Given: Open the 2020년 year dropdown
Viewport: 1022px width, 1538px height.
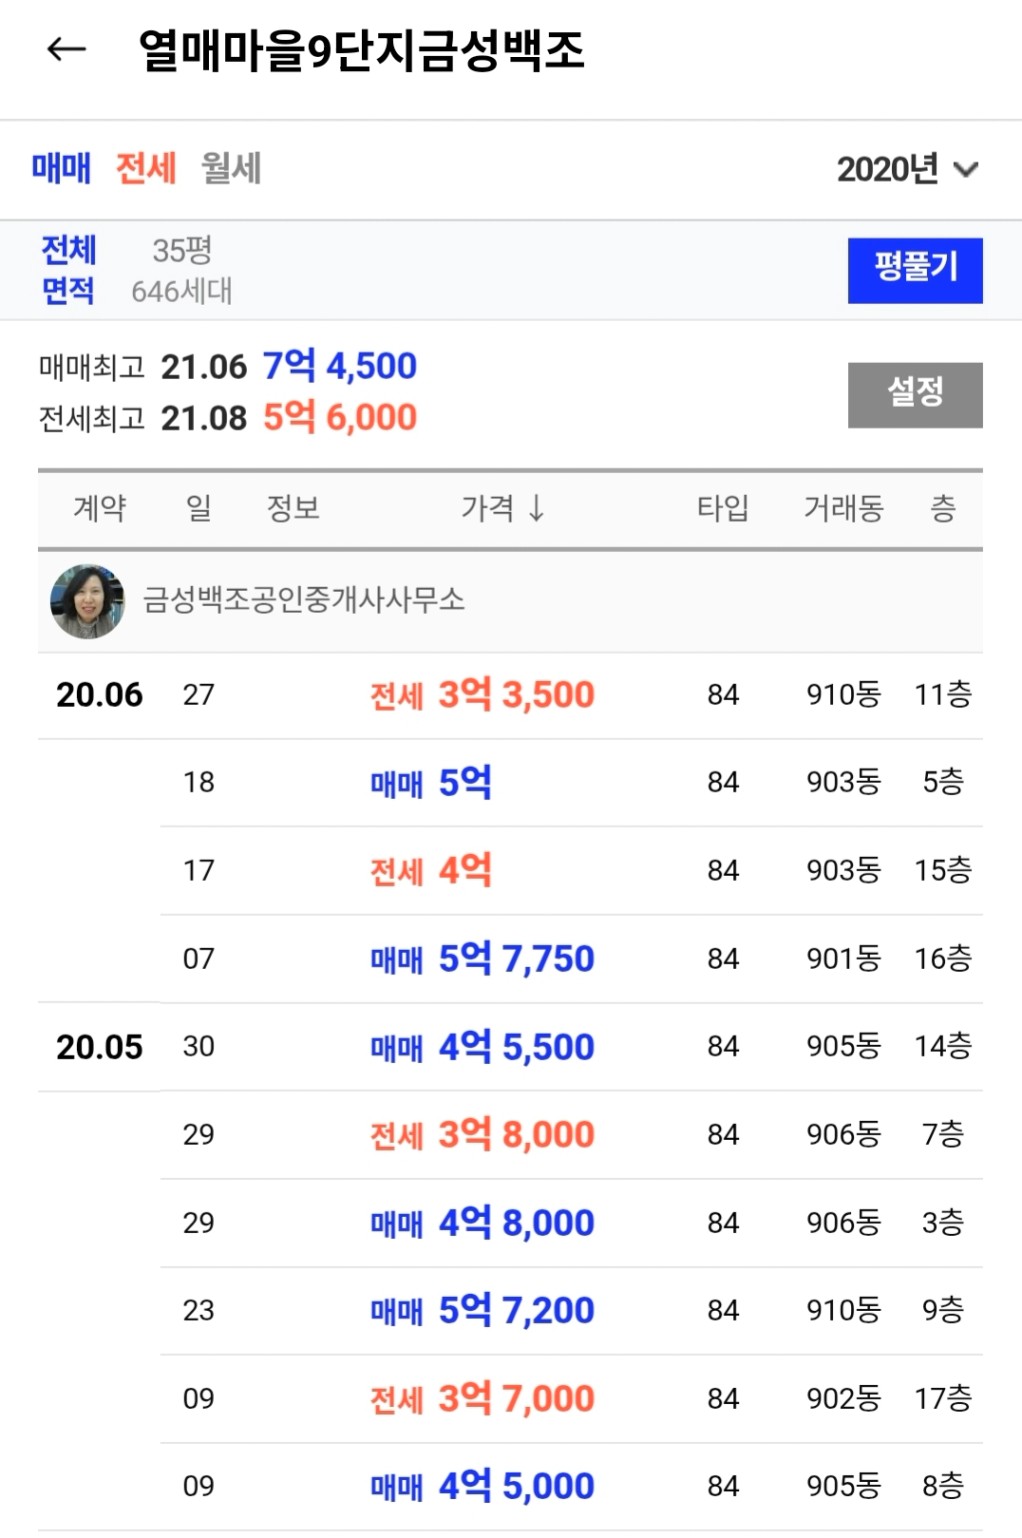Looking at the screenshot, I should (x=906, y=169).
